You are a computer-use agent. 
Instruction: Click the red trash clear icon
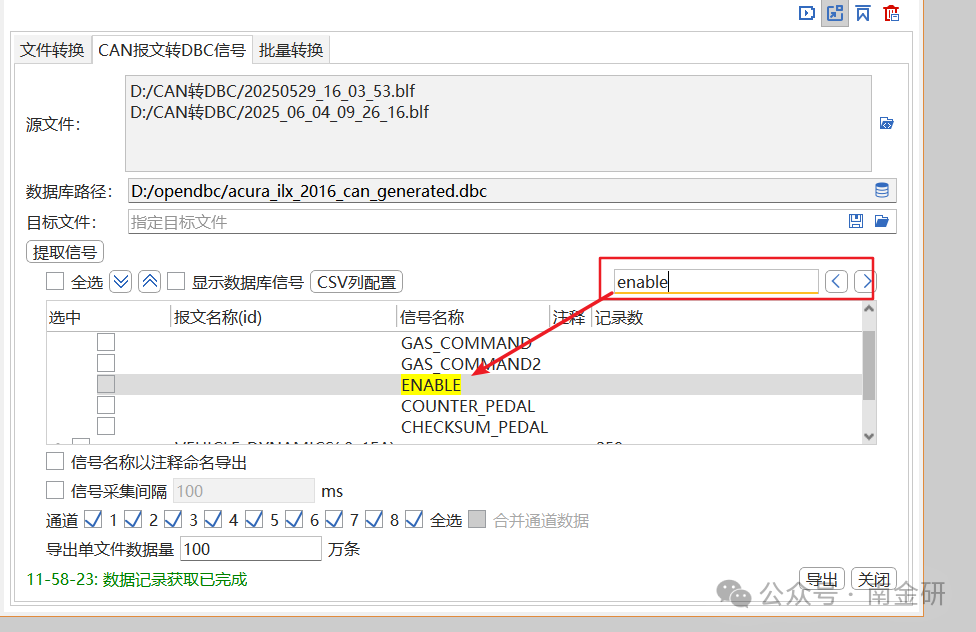(x=891, y=13)
